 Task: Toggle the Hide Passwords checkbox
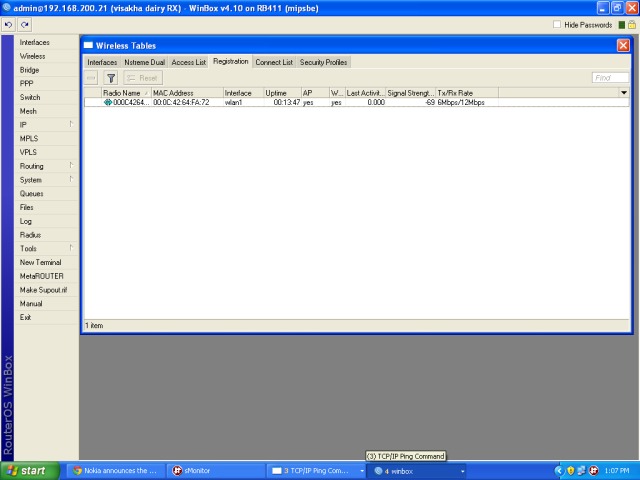557,24
